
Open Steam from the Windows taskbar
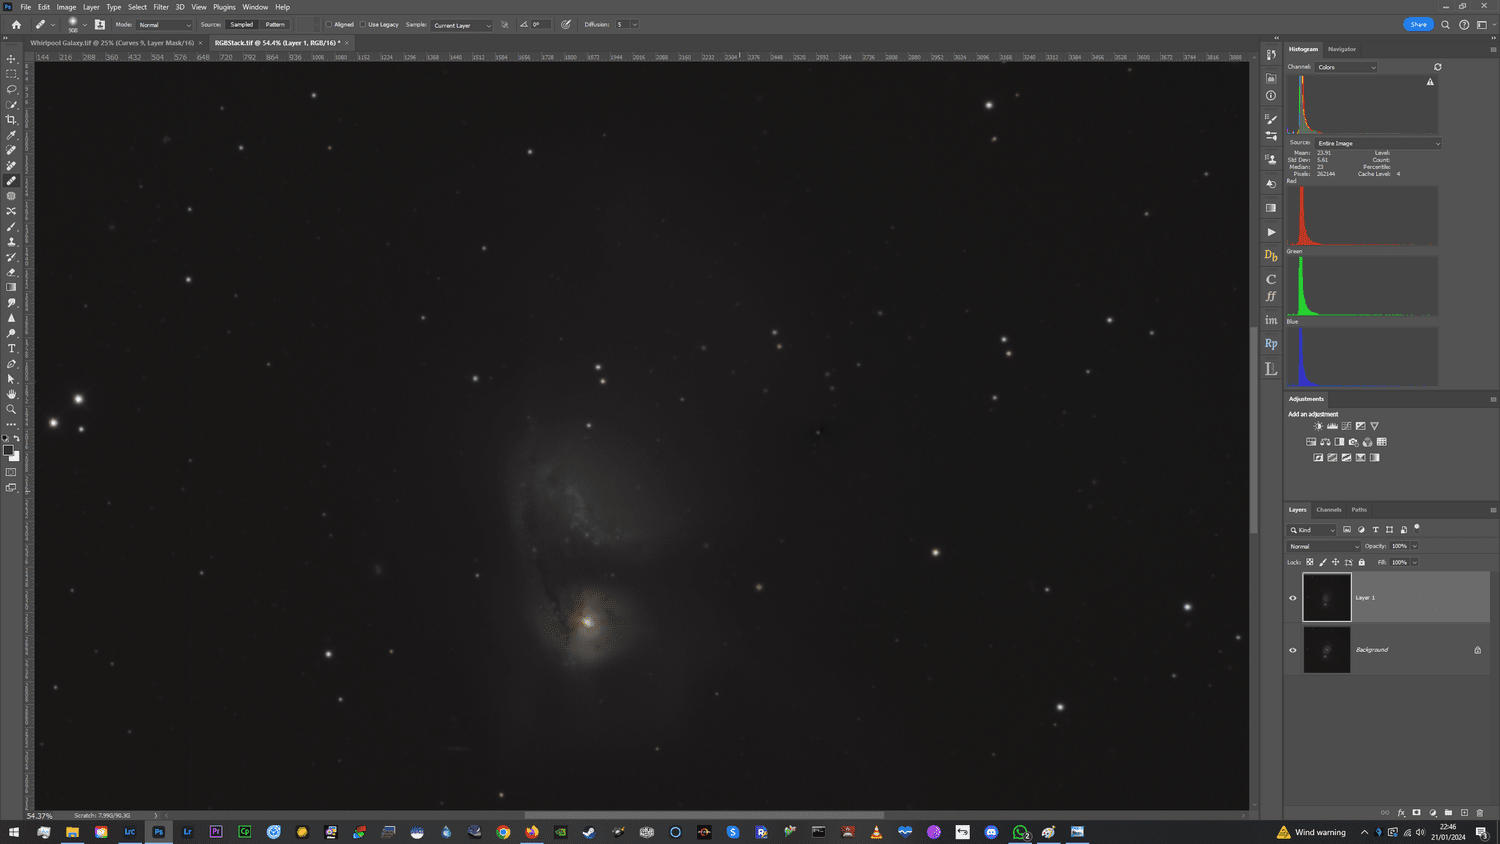[589, 832]
